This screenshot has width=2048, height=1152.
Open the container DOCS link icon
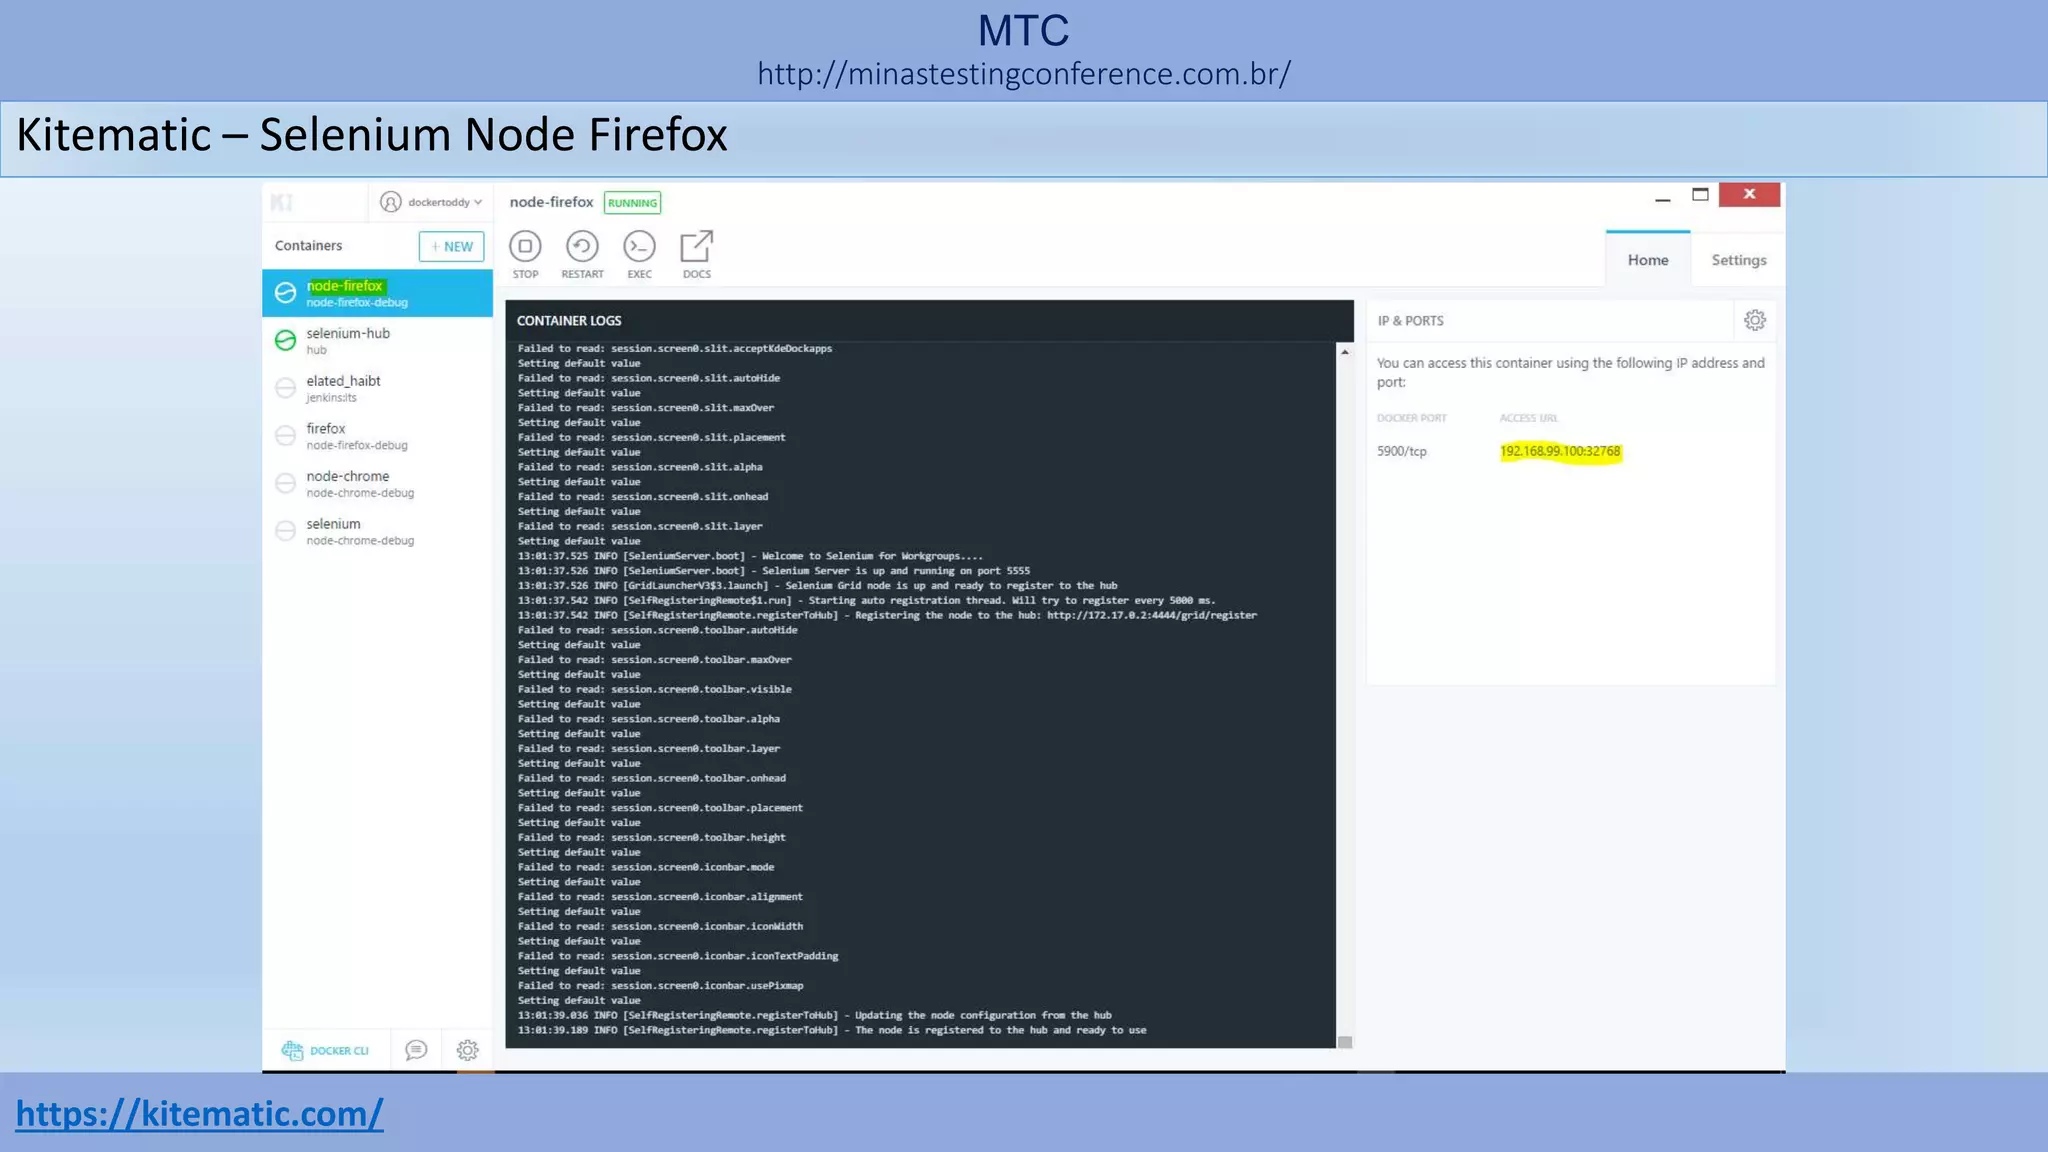coord(697,246)
